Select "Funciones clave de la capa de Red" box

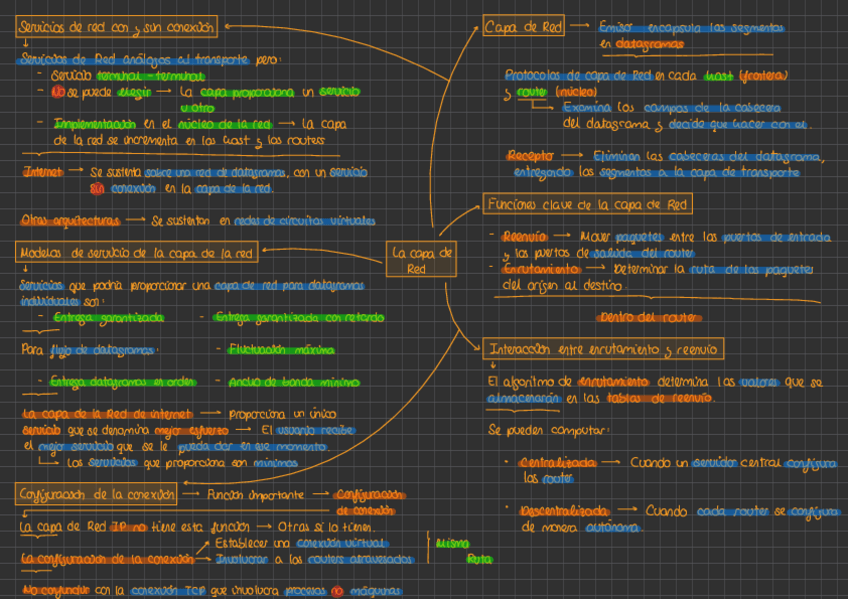pyautogui.click(x=588, y=205)
